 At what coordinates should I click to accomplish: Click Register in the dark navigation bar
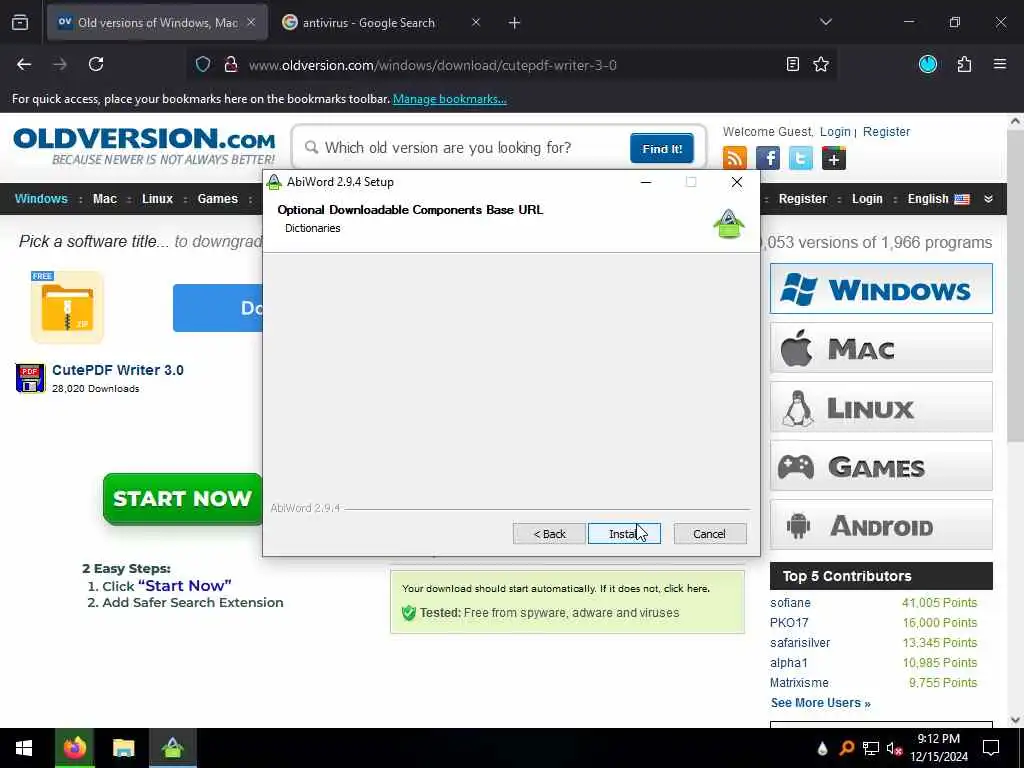click(x=803, y=199)
